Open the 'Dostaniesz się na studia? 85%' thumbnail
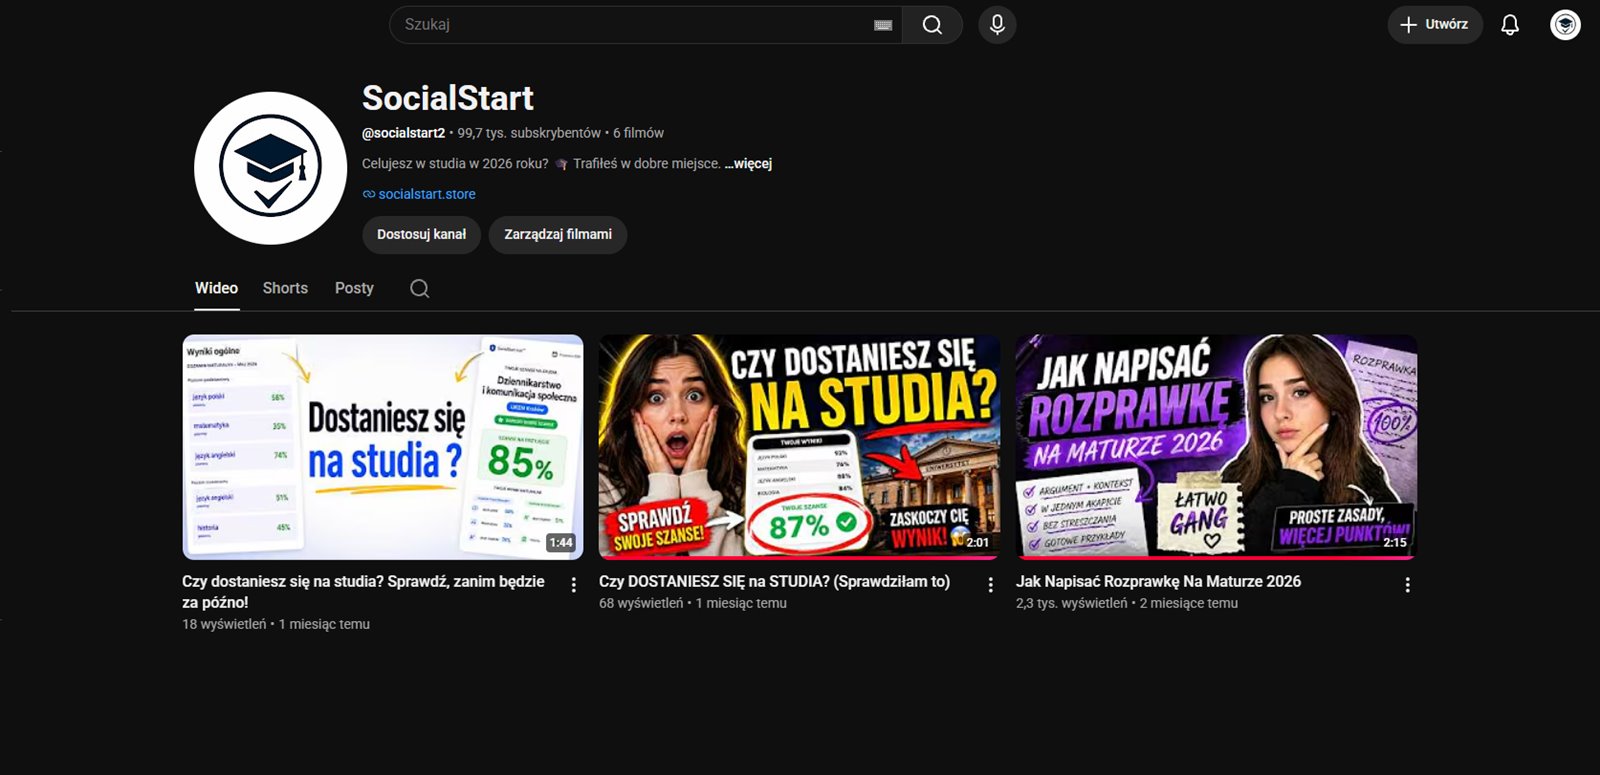This screenshot has height=775, width=1600. click(x=382, y=447)
